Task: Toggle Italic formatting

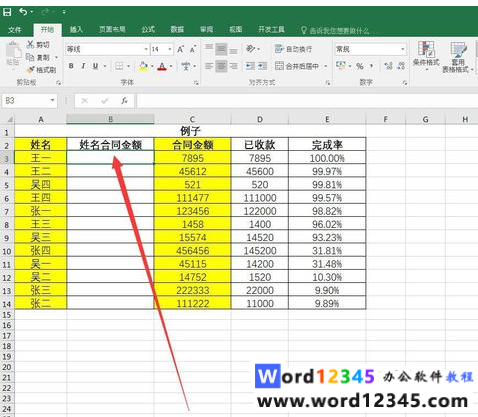Action: 83,66
